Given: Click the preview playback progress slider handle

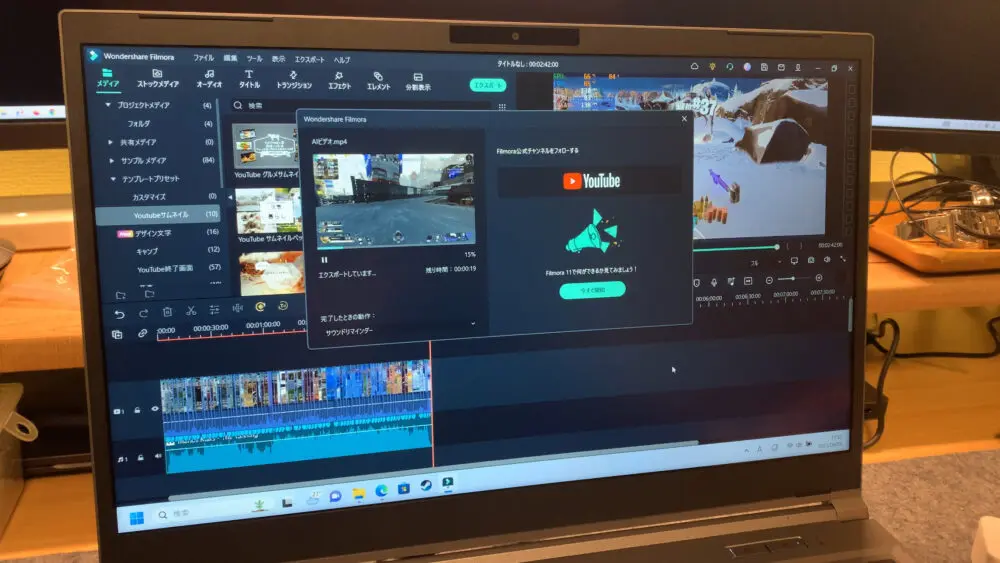Looking at the screenshot, I should pos(777,247).
